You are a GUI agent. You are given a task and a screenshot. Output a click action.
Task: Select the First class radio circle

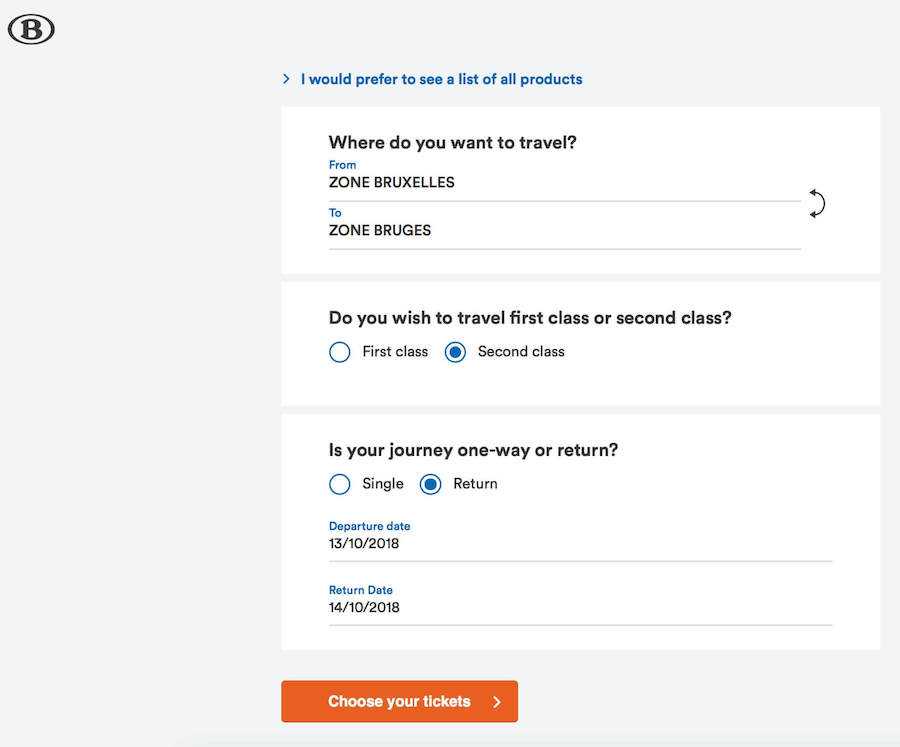coord(340,352)
